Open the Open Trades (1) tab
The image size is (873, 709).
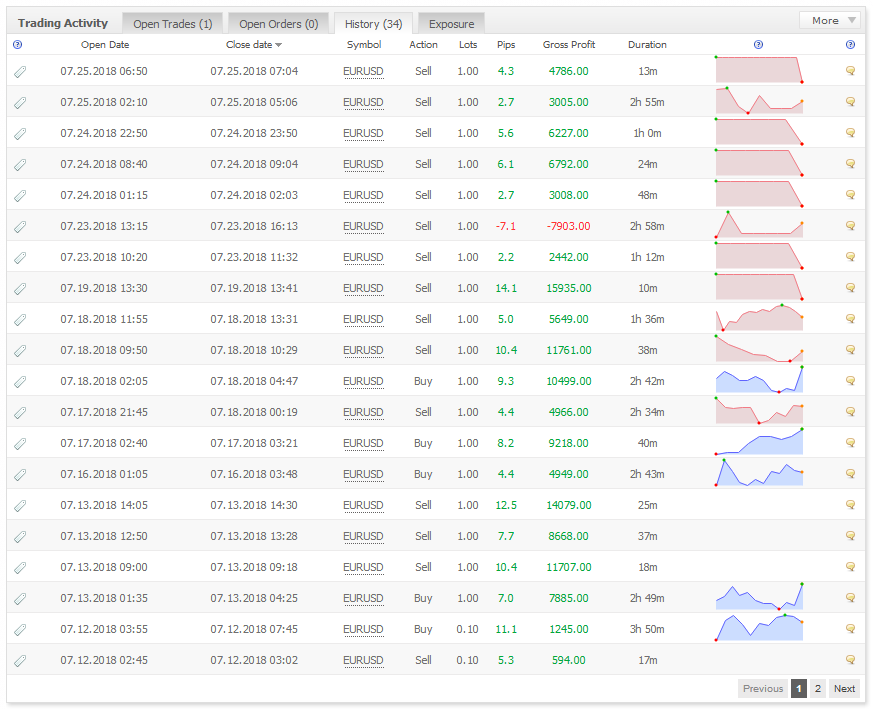(173, 24)
